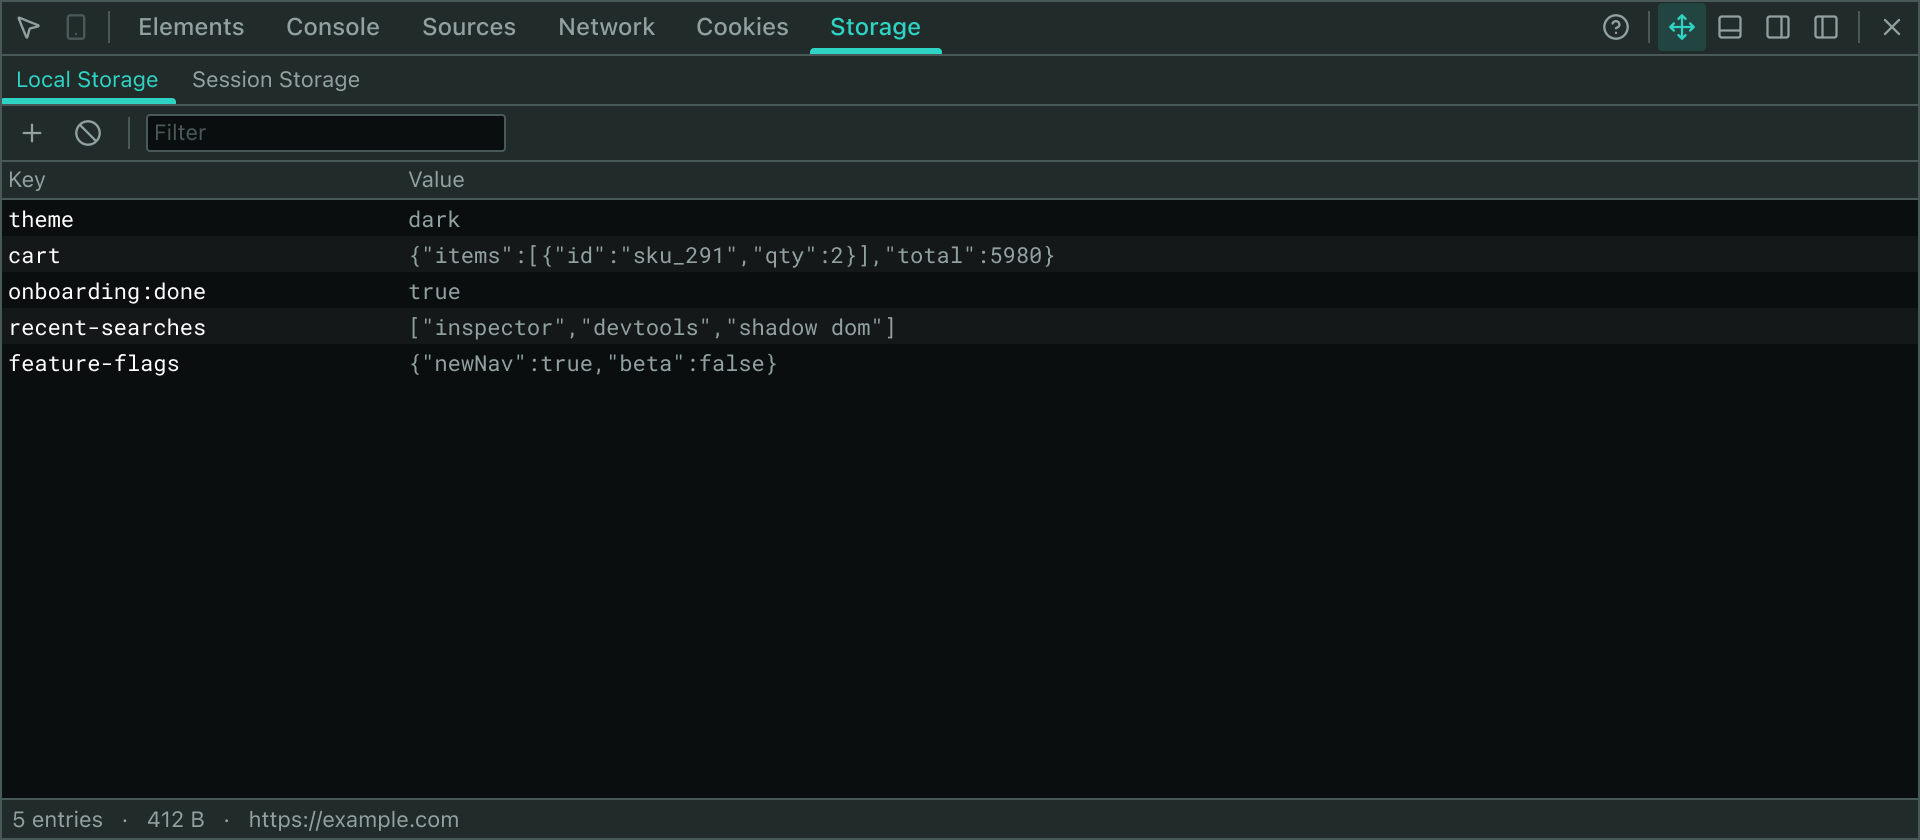Select the feature-flags key cell

(x=94, y=364)
